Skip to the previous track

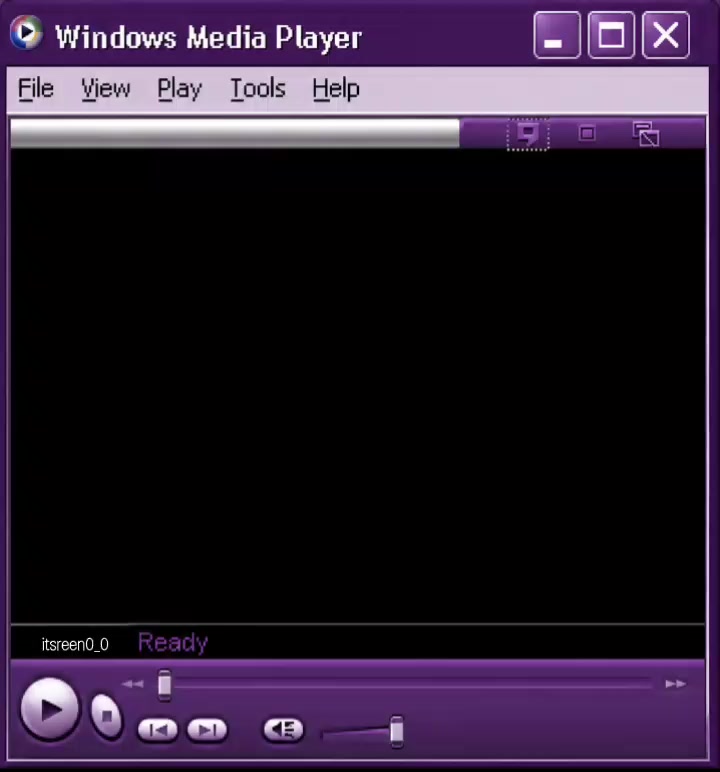click(x=158, y=730)
